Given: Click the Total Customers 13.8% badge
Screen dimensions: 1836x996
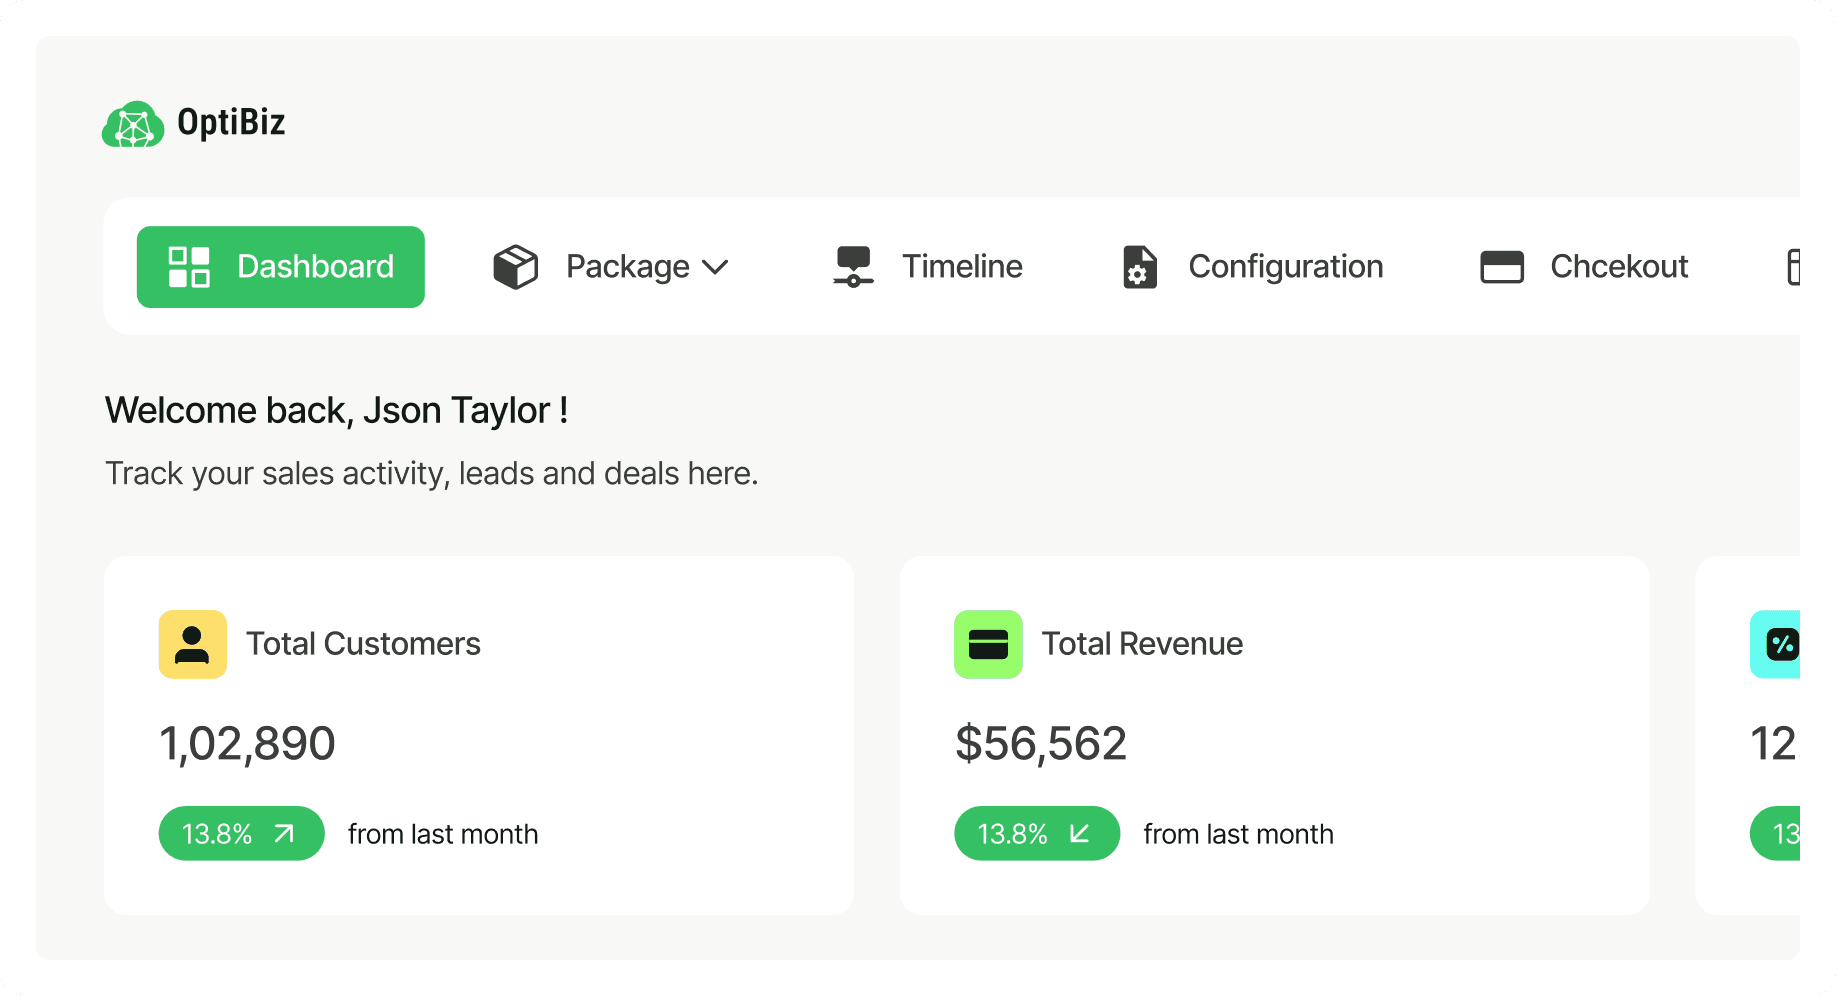Looking at the screenshot, I should (217, 834).
